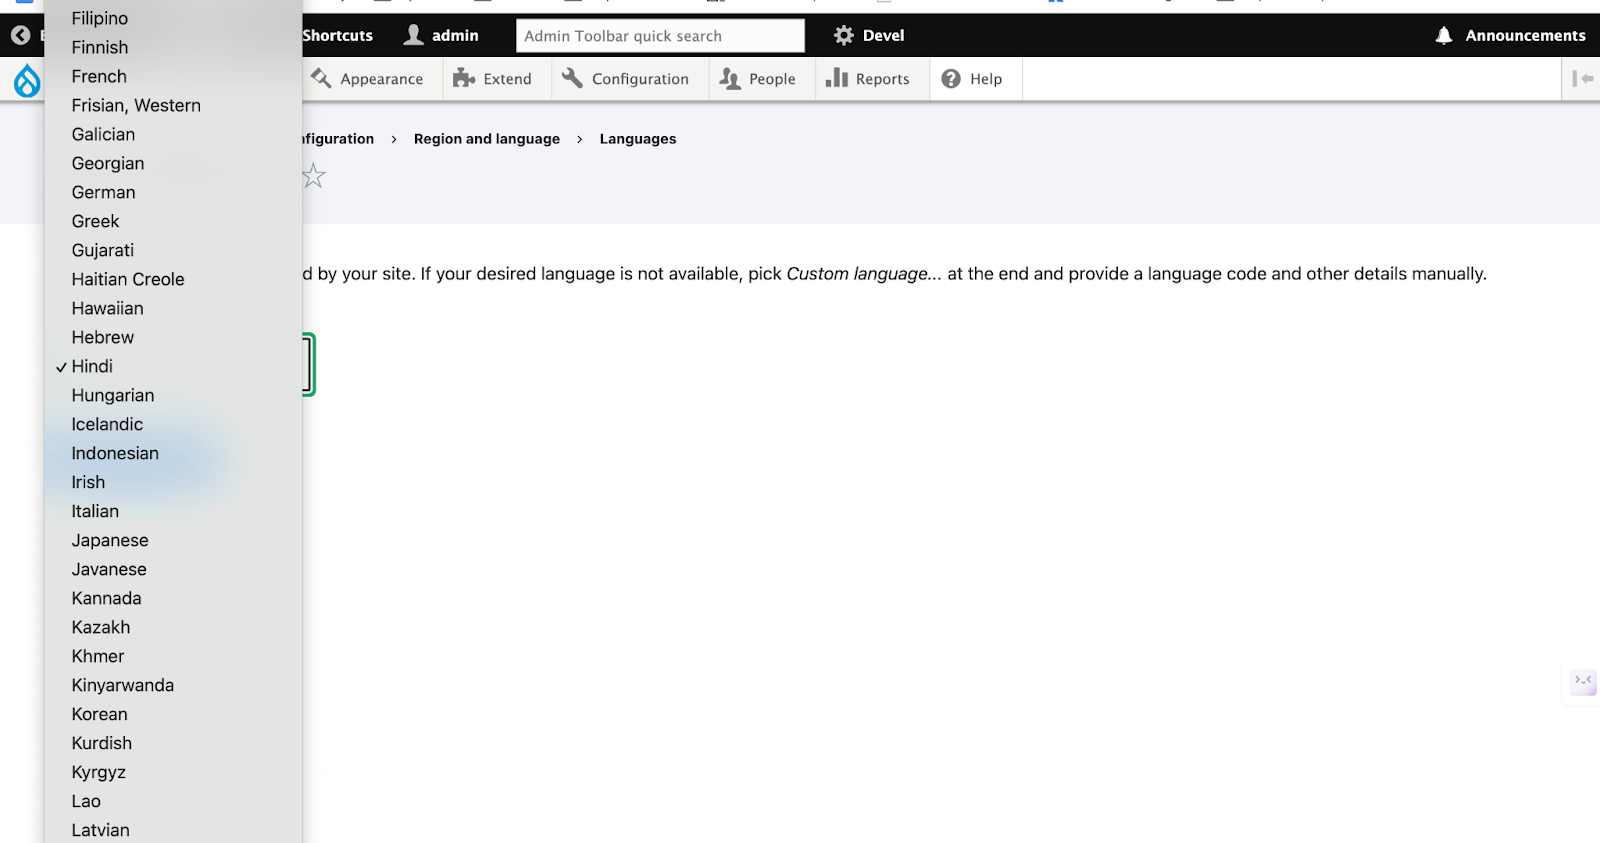Open the Devel toolbar menu label

tap(883, 35)
